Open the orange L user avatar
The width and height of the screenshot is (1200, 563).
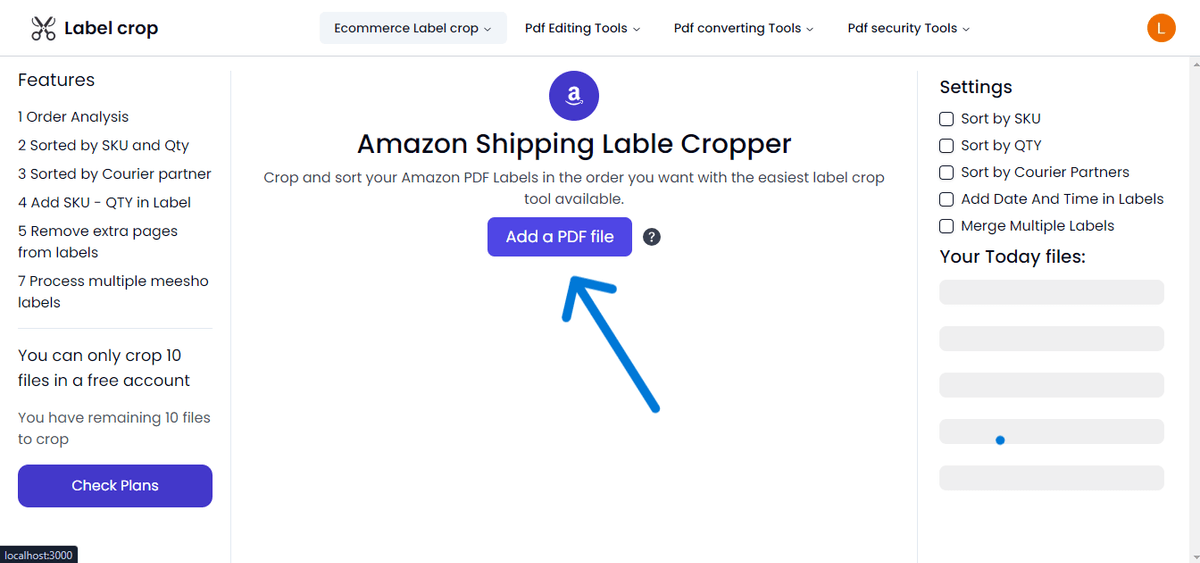(x=1160, y=28)
